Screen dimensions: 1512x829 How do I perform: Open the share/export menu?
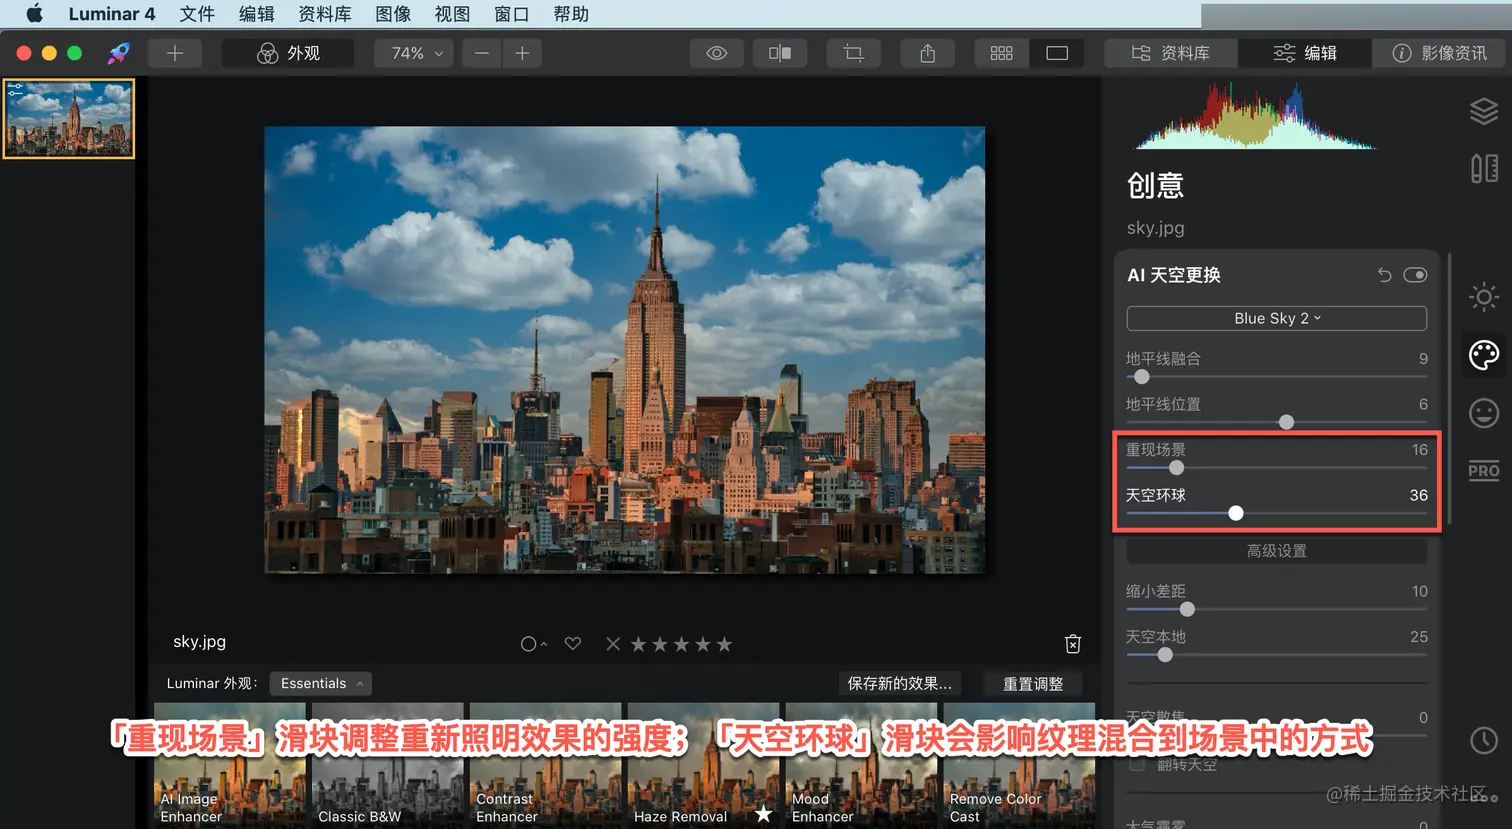tap(928, 53)
